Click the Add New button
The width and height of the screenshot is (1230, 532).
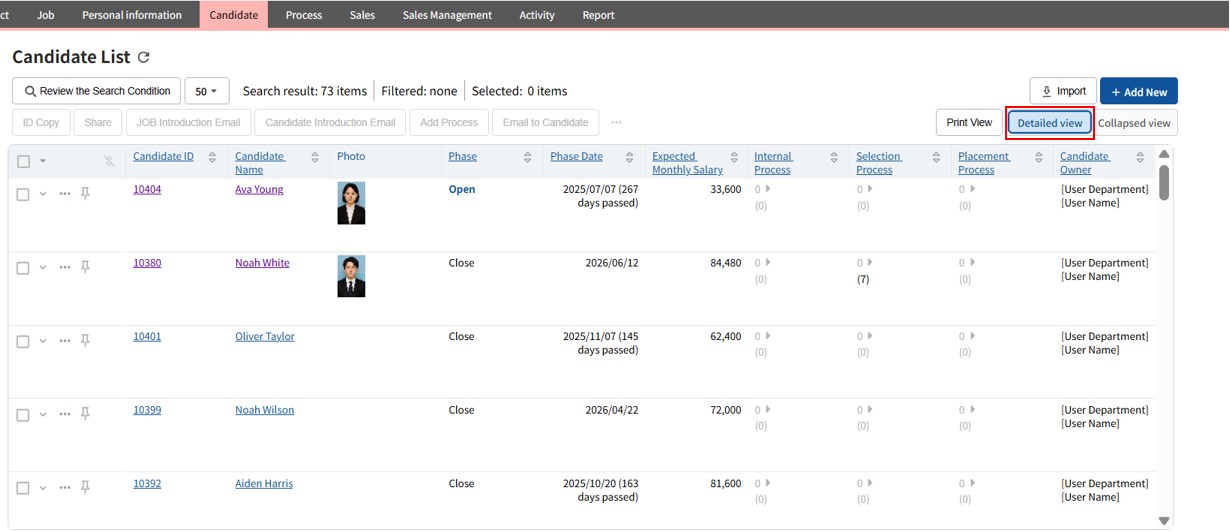pyautogui.click(x=1138, y=91)
